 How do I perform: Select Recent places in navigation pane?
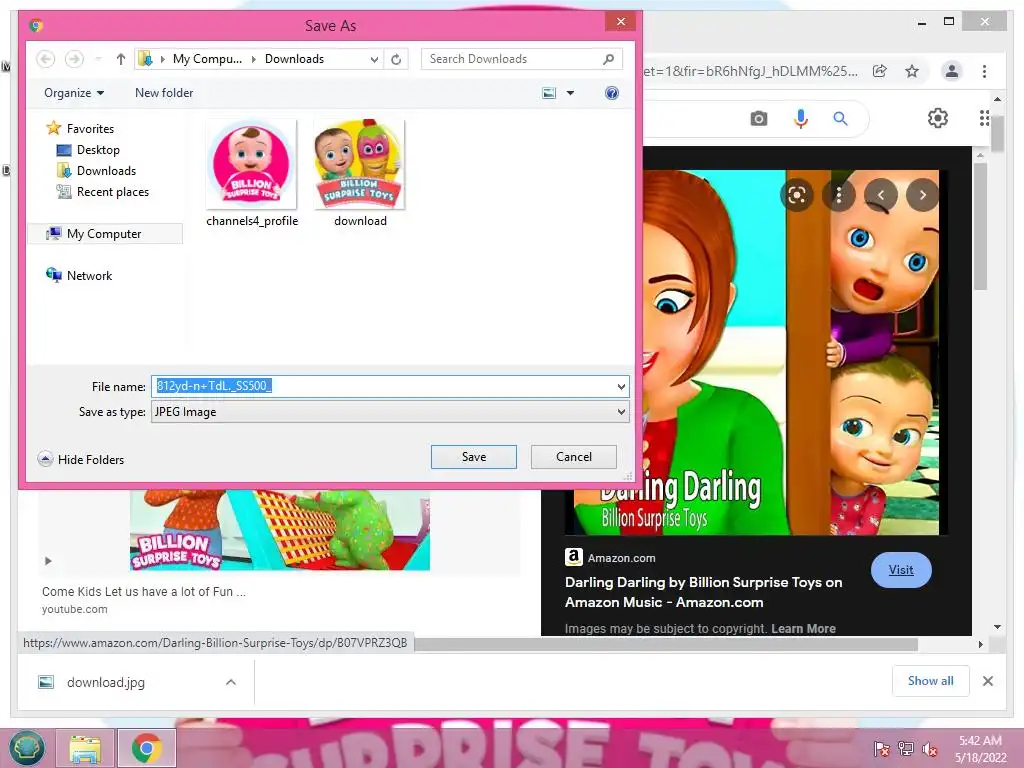(x=103, y=192)
